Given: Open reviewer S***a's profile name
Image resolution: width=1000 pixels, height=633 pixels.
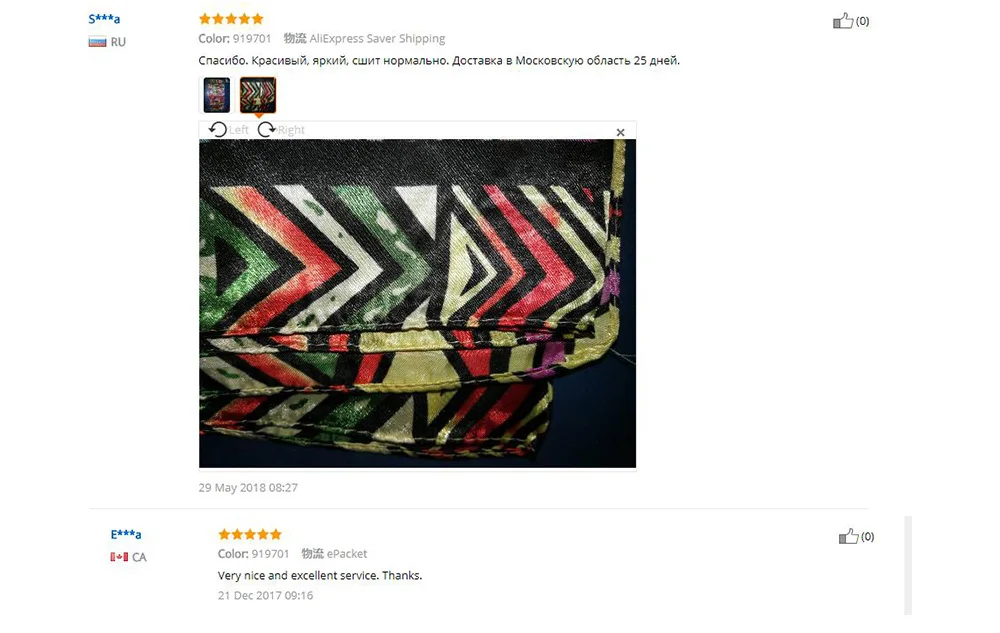Looking at the screenshot, I should (x=104, y=18).
